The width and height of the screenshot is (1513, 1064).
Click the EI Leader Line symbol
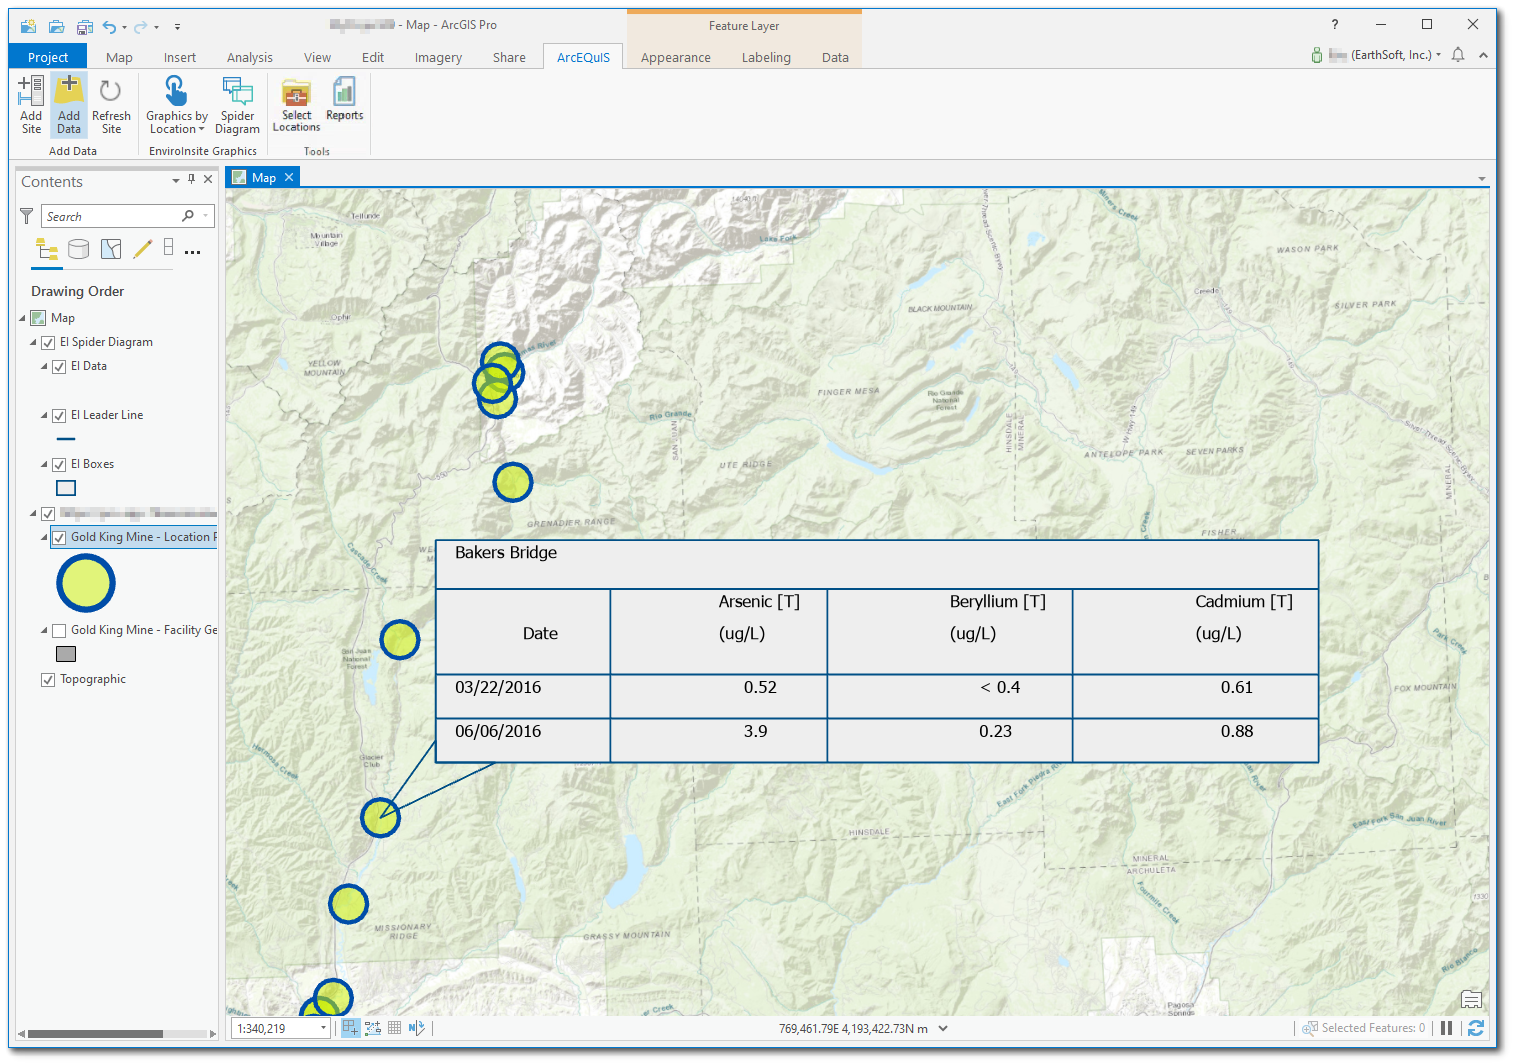pos(66,439)
